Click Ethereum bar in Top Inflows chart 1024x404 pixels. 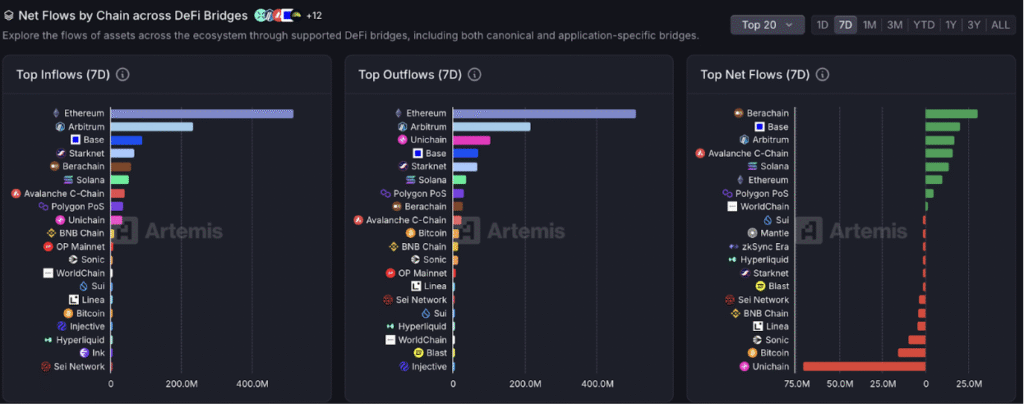click(202, 114)
